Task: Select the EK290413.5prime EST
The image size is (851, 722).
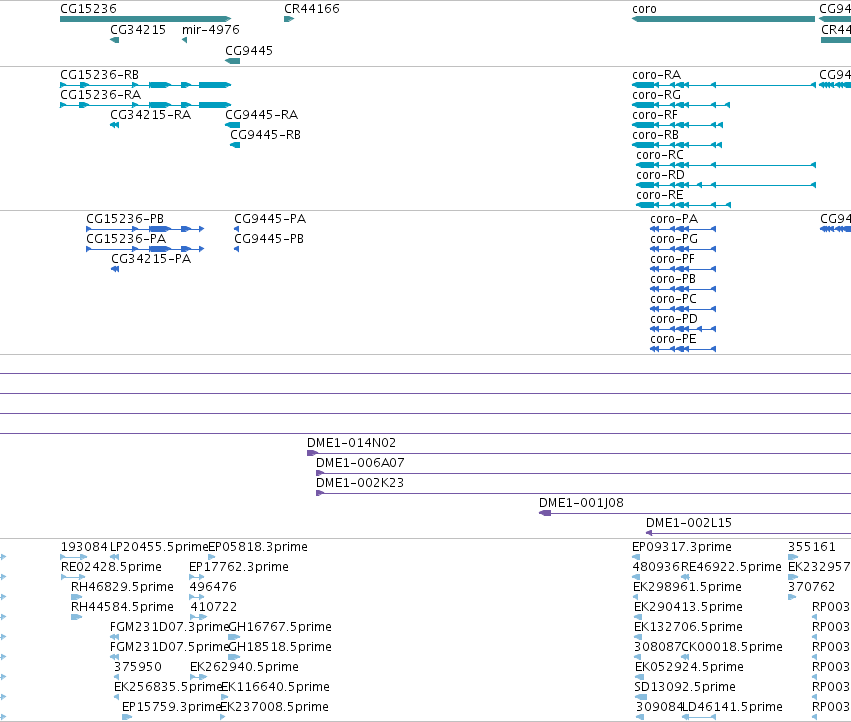Action: point(638,617)
